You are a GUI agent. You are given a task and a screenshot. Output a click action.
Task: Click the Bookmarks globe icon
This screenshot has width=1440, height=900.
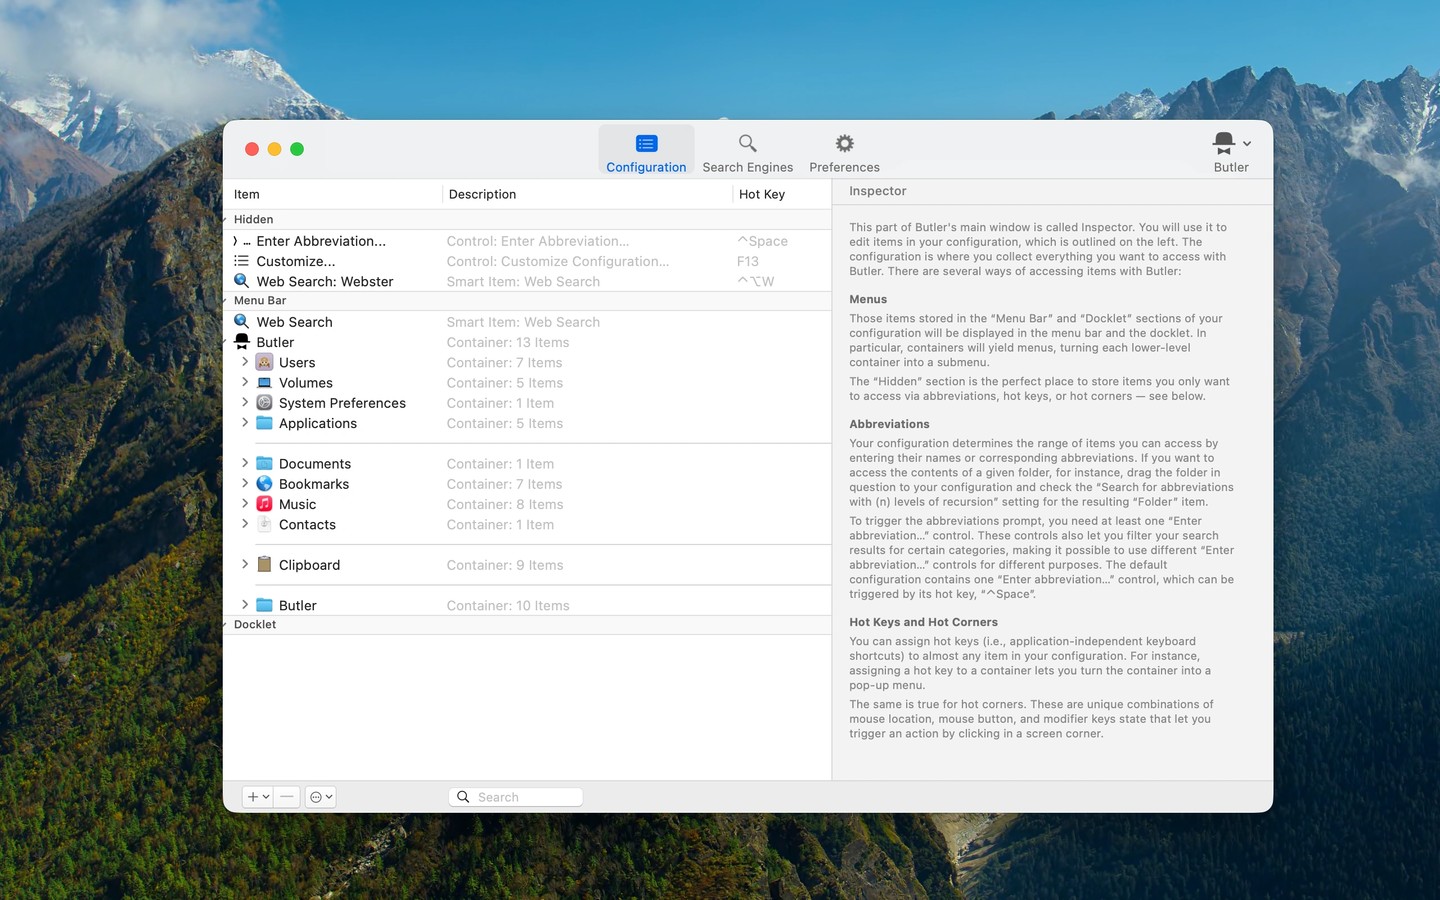(x=264, y=483)
